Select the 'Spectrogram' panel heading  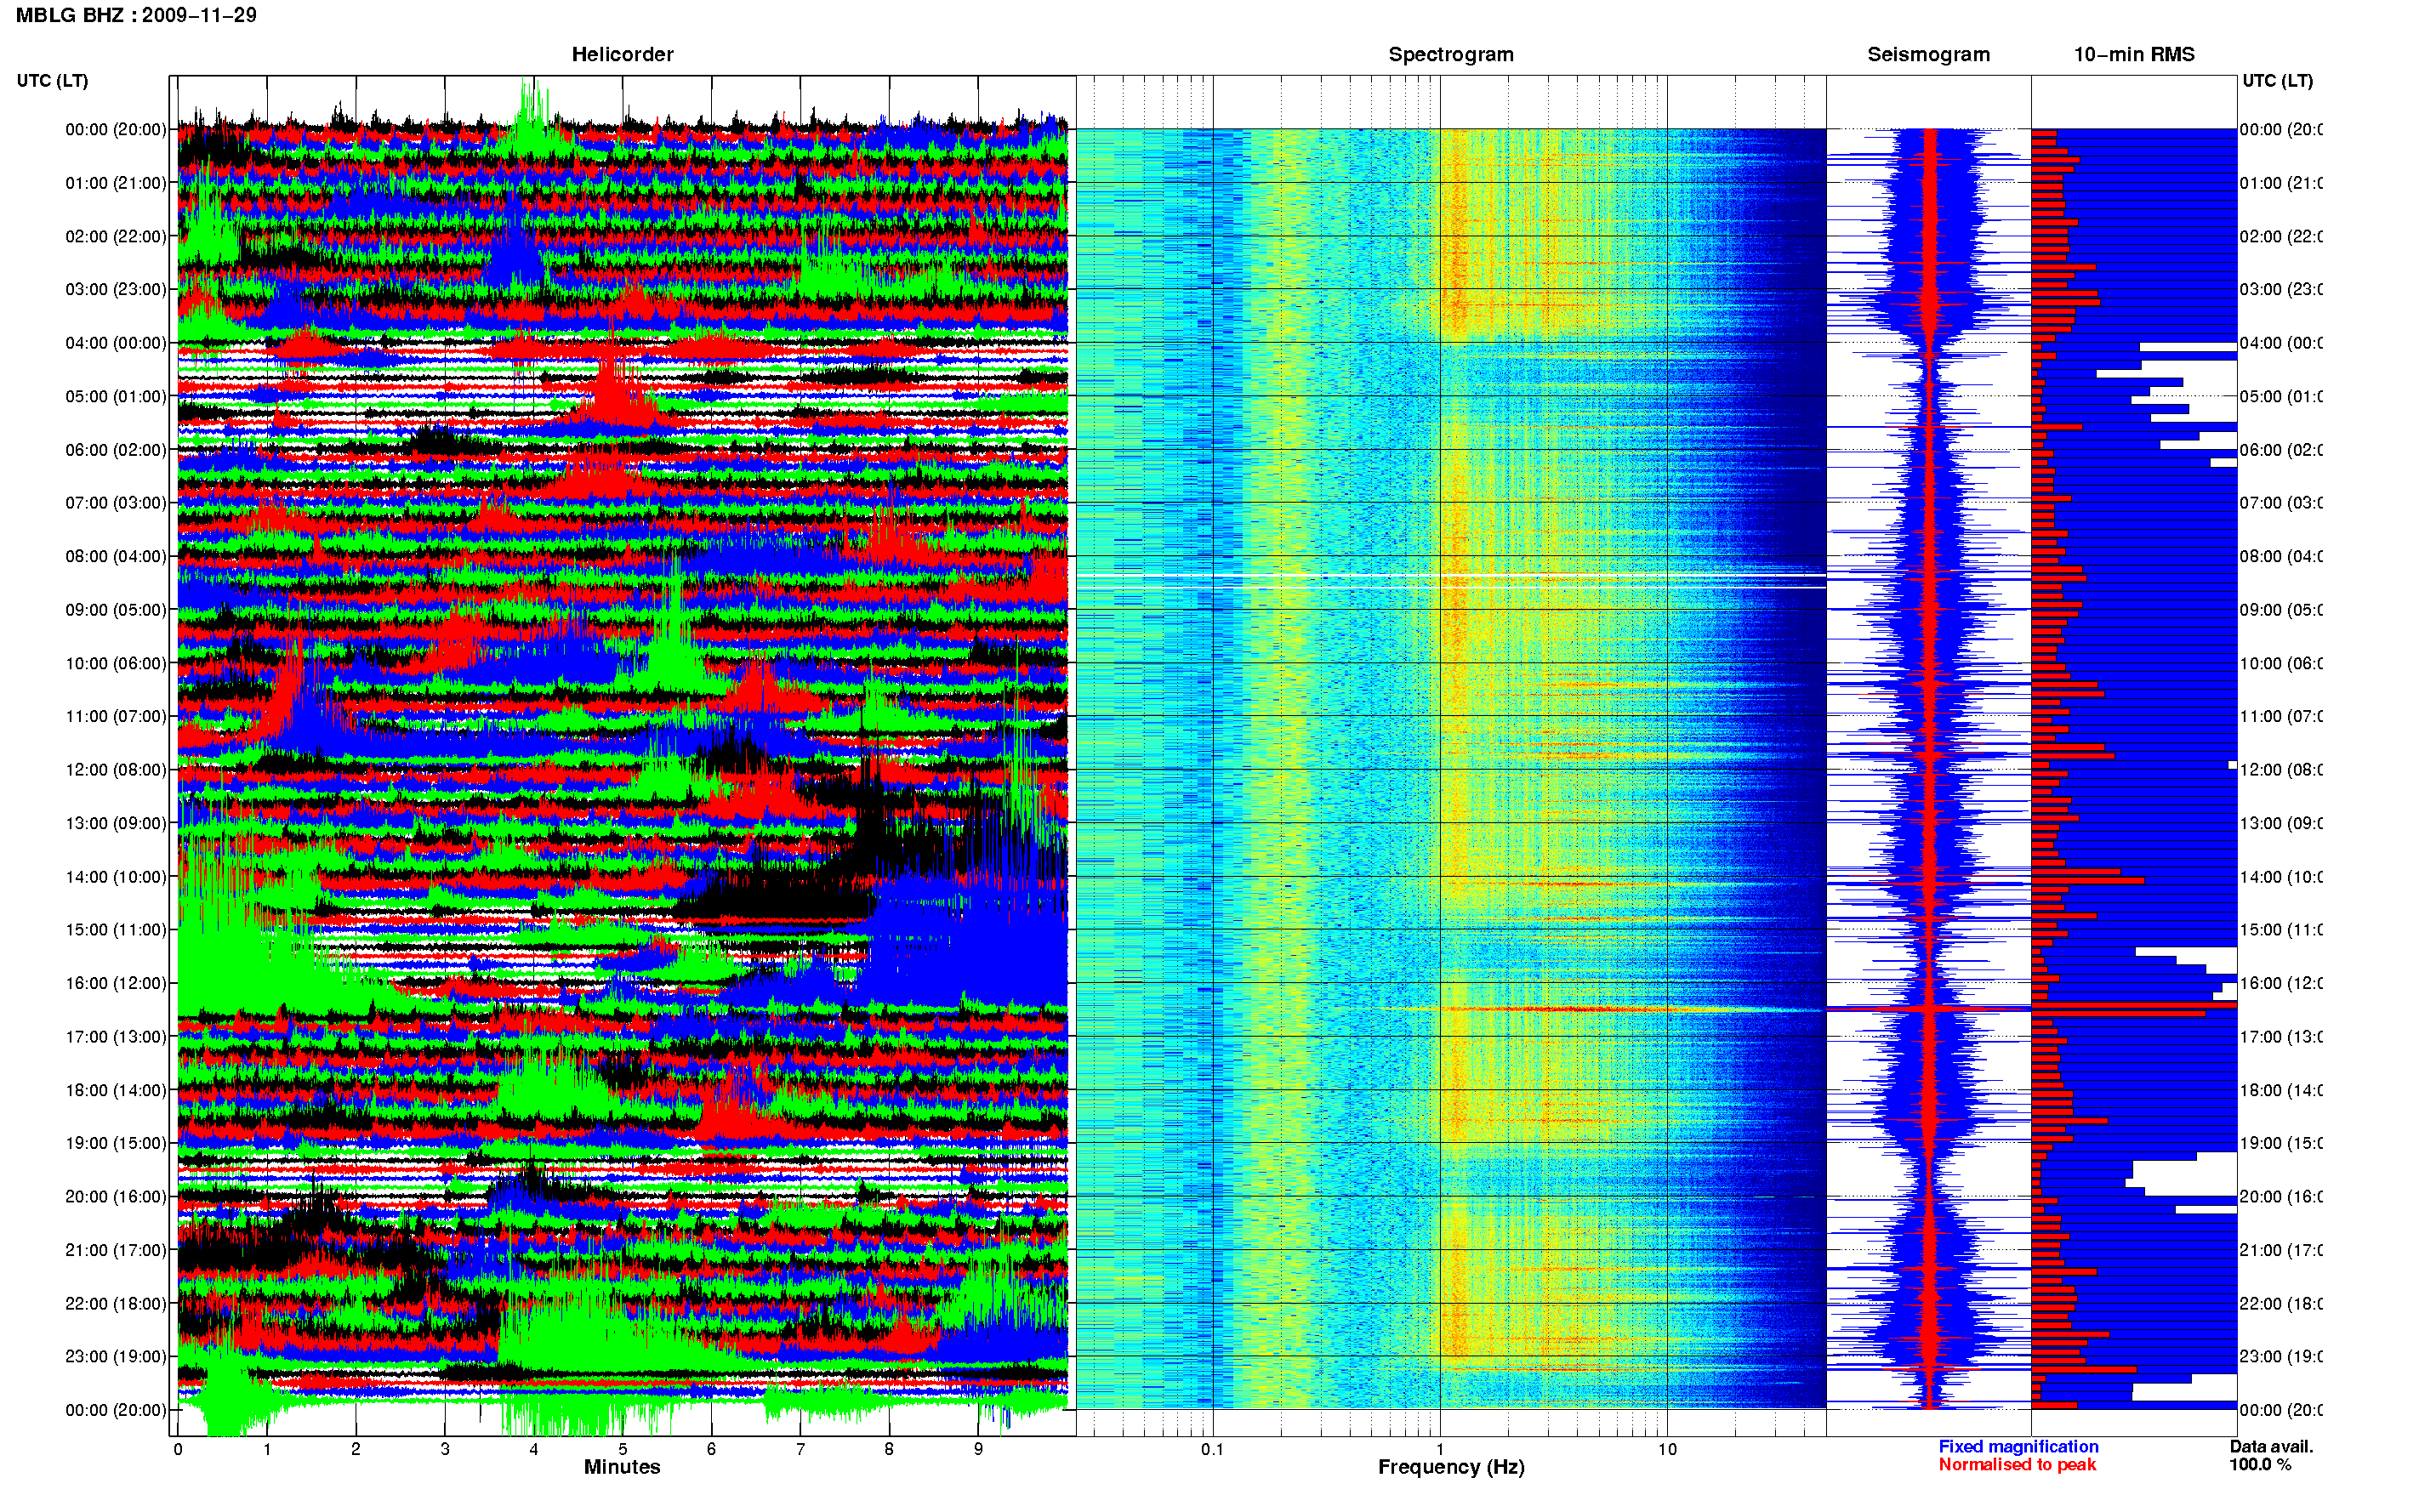pyautogui.click(x=1451, y=55)
